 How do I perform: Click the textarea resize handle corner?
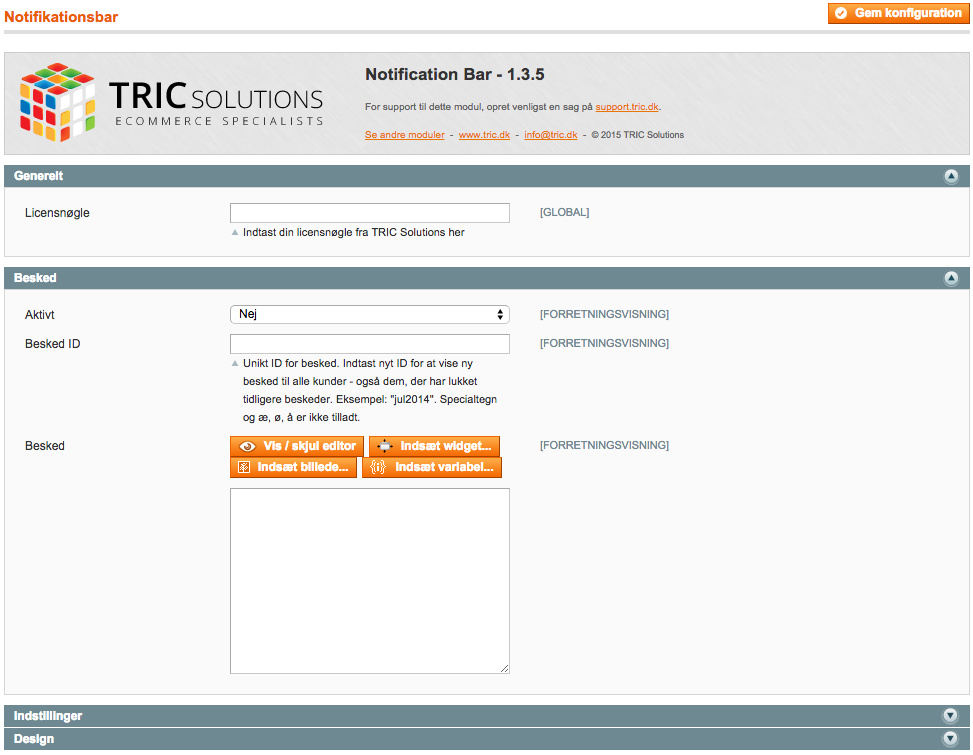pyautogui.click(x=505, y=669)
